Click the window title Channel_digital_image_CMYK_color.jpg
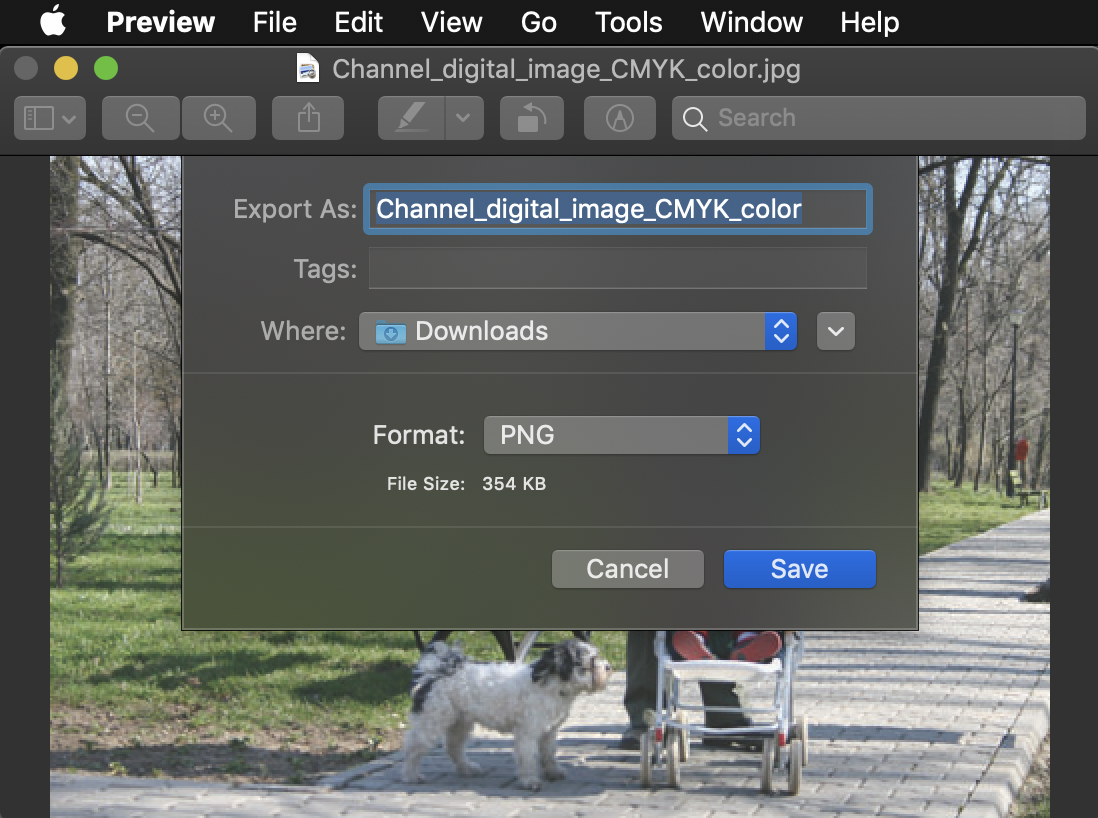This screenshot has height=818, width=1098. click(566, 69)
